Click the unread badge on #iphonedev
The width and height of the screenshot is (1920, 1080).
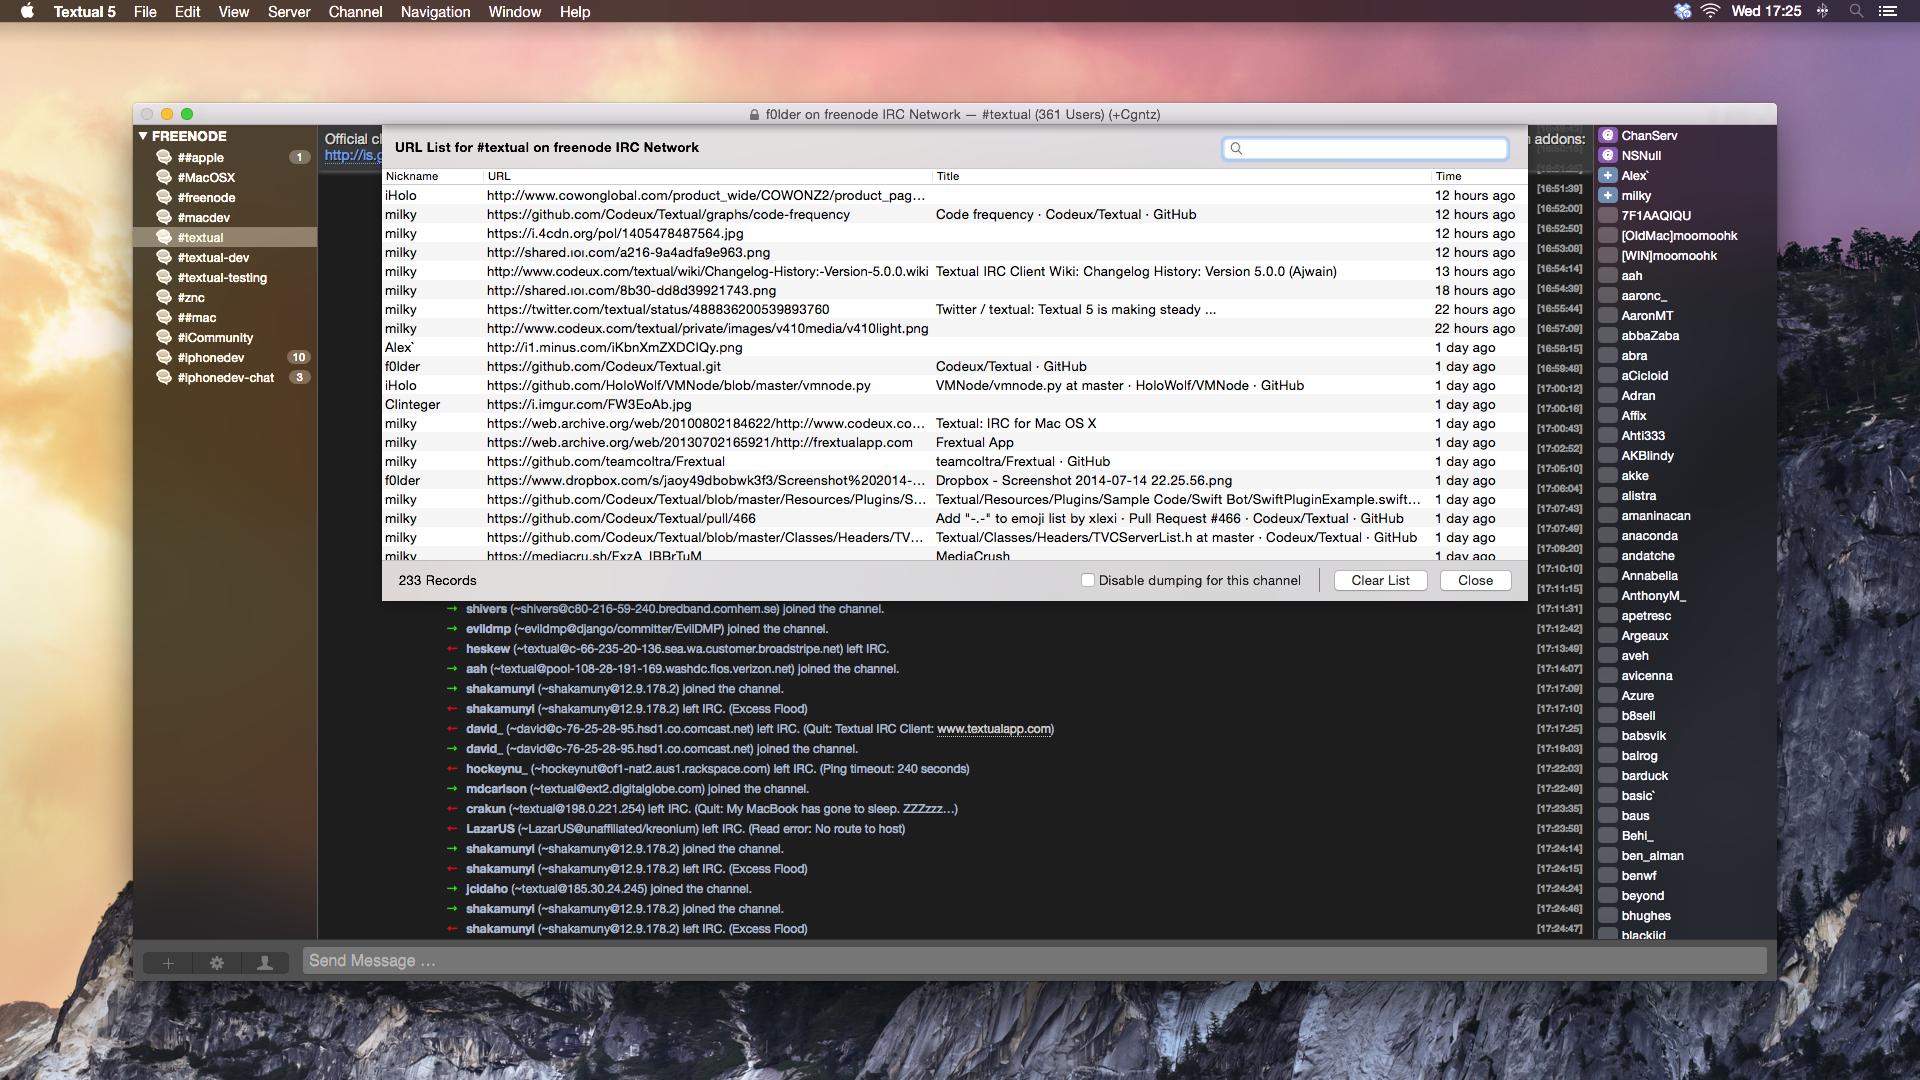coord(299,357)
